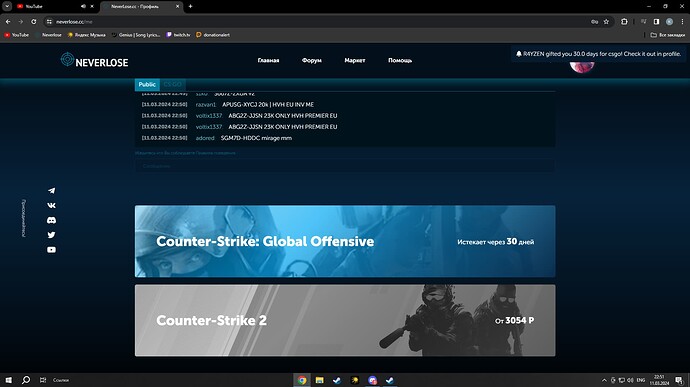This screenshot has width=690, height=387.
Task: Open the tab search dropdown arrow
Action: pyautogui.click(x=7, y=6)
